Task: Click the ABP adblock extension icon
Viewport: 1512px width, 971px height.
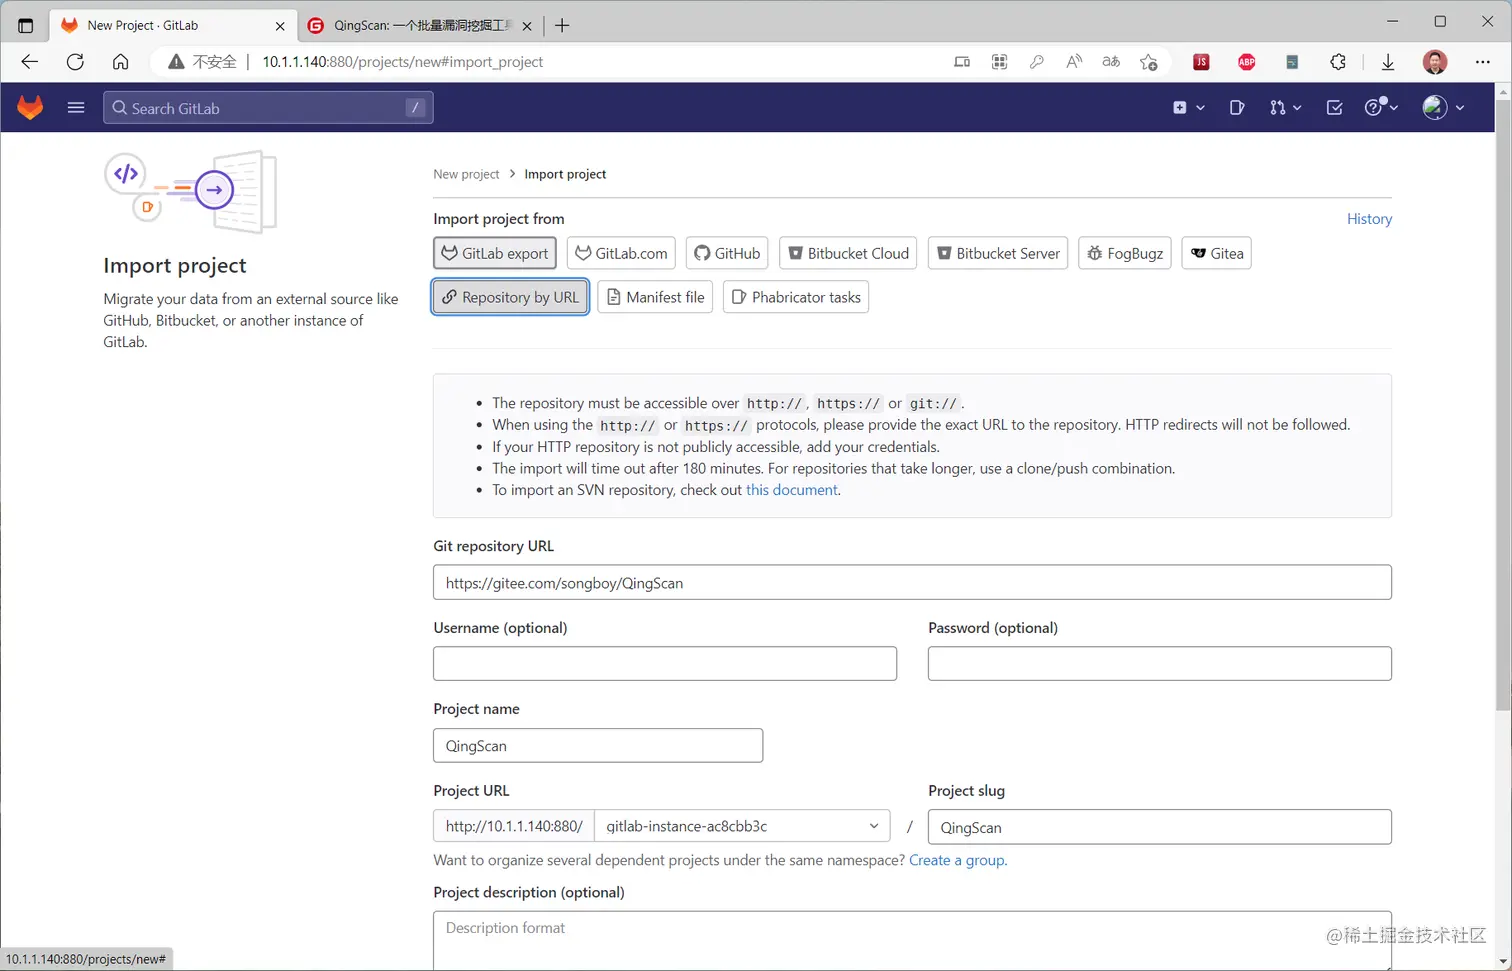Action: [1247, 62]
